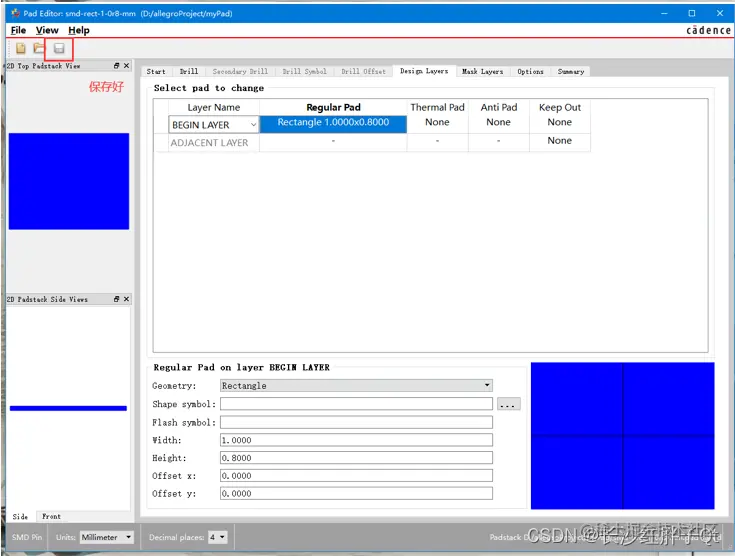Open the View menu
Image resolution: width=735 pixels, height=556 pixels.
tap(47, 30)
